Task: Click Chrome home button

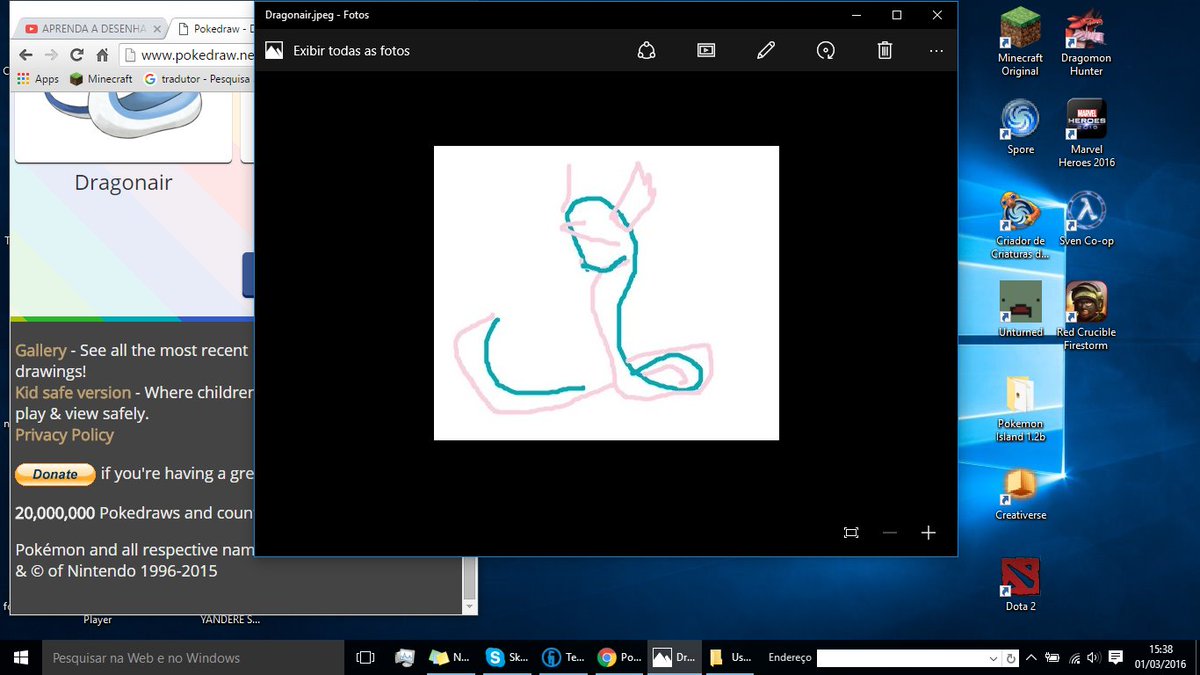Action: click(x=101, y=55)
